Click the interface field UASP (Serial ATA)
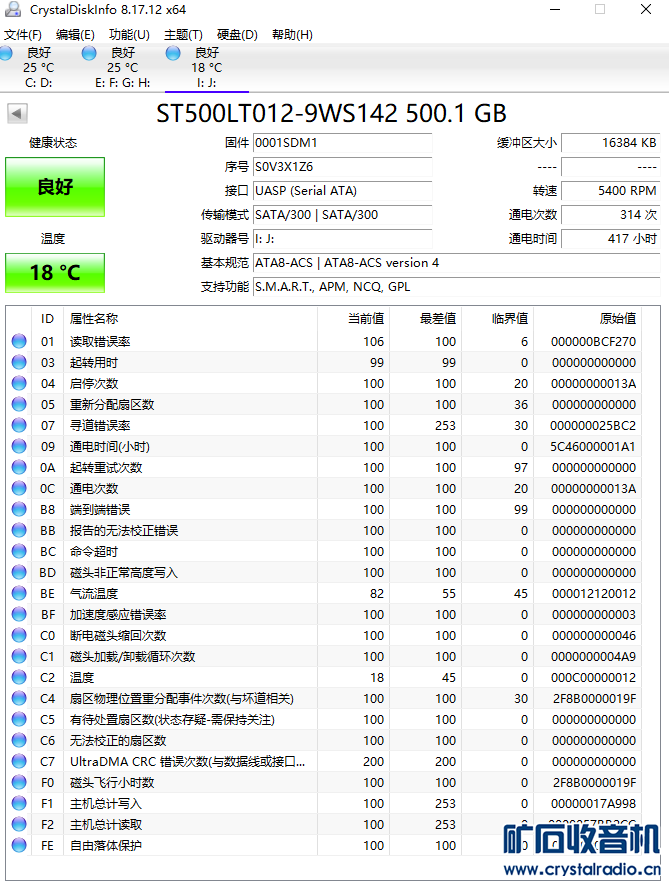 343,191
